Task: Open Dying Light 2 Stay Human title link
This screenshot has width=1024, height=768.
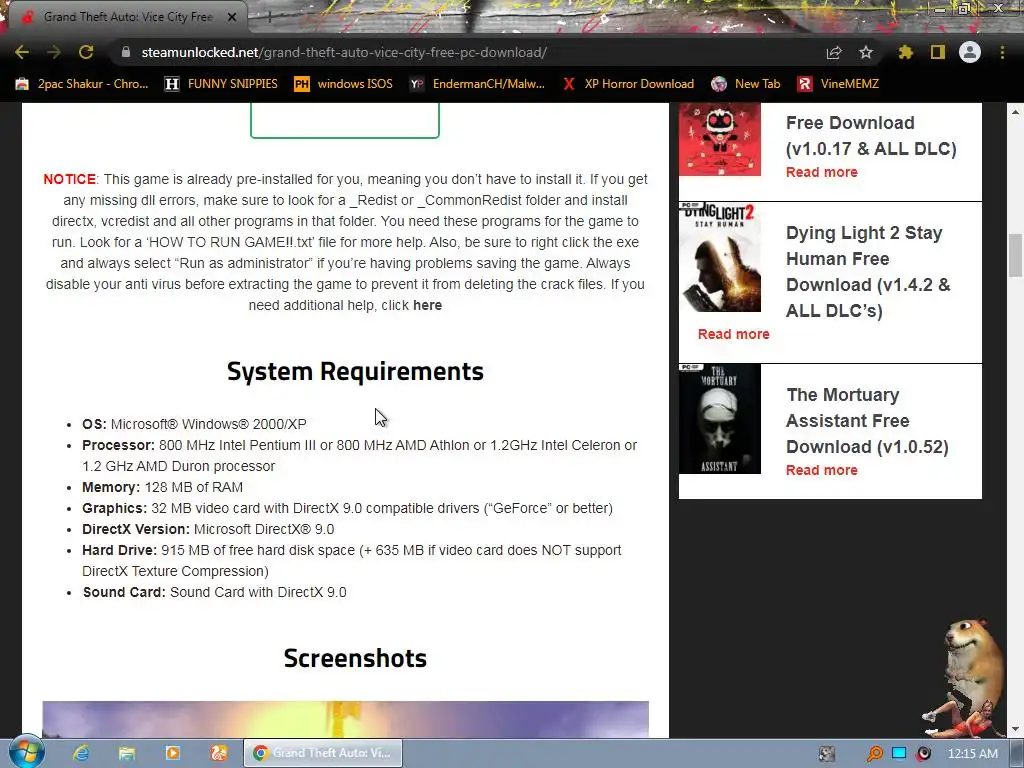Action: pyautogui.click(x=868, y=271)
